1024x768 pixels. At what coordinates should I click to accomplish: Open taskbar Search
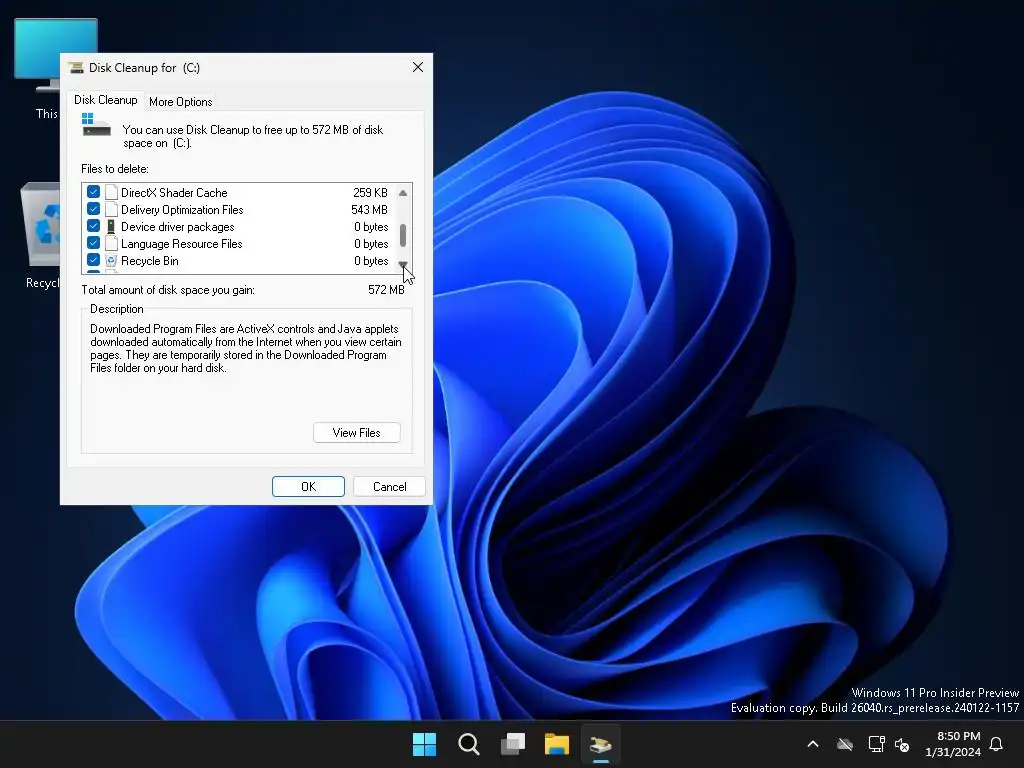pyautogui.click(x=468, y=744)
